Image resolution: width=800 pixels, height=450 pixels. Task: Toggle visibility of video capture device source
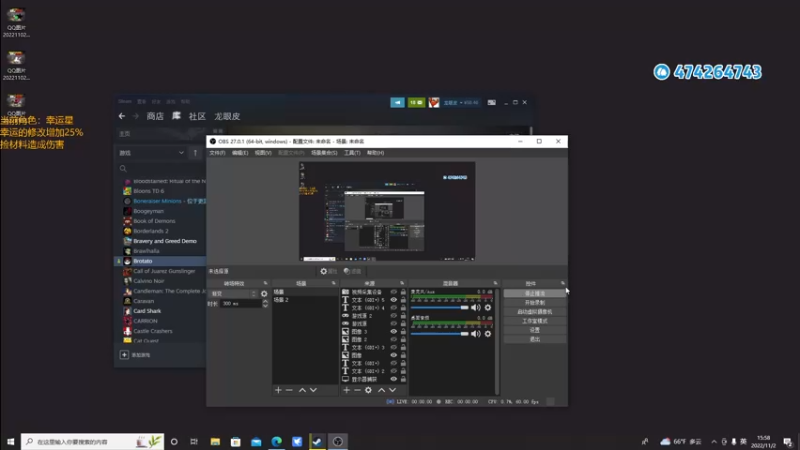(393, 292)
